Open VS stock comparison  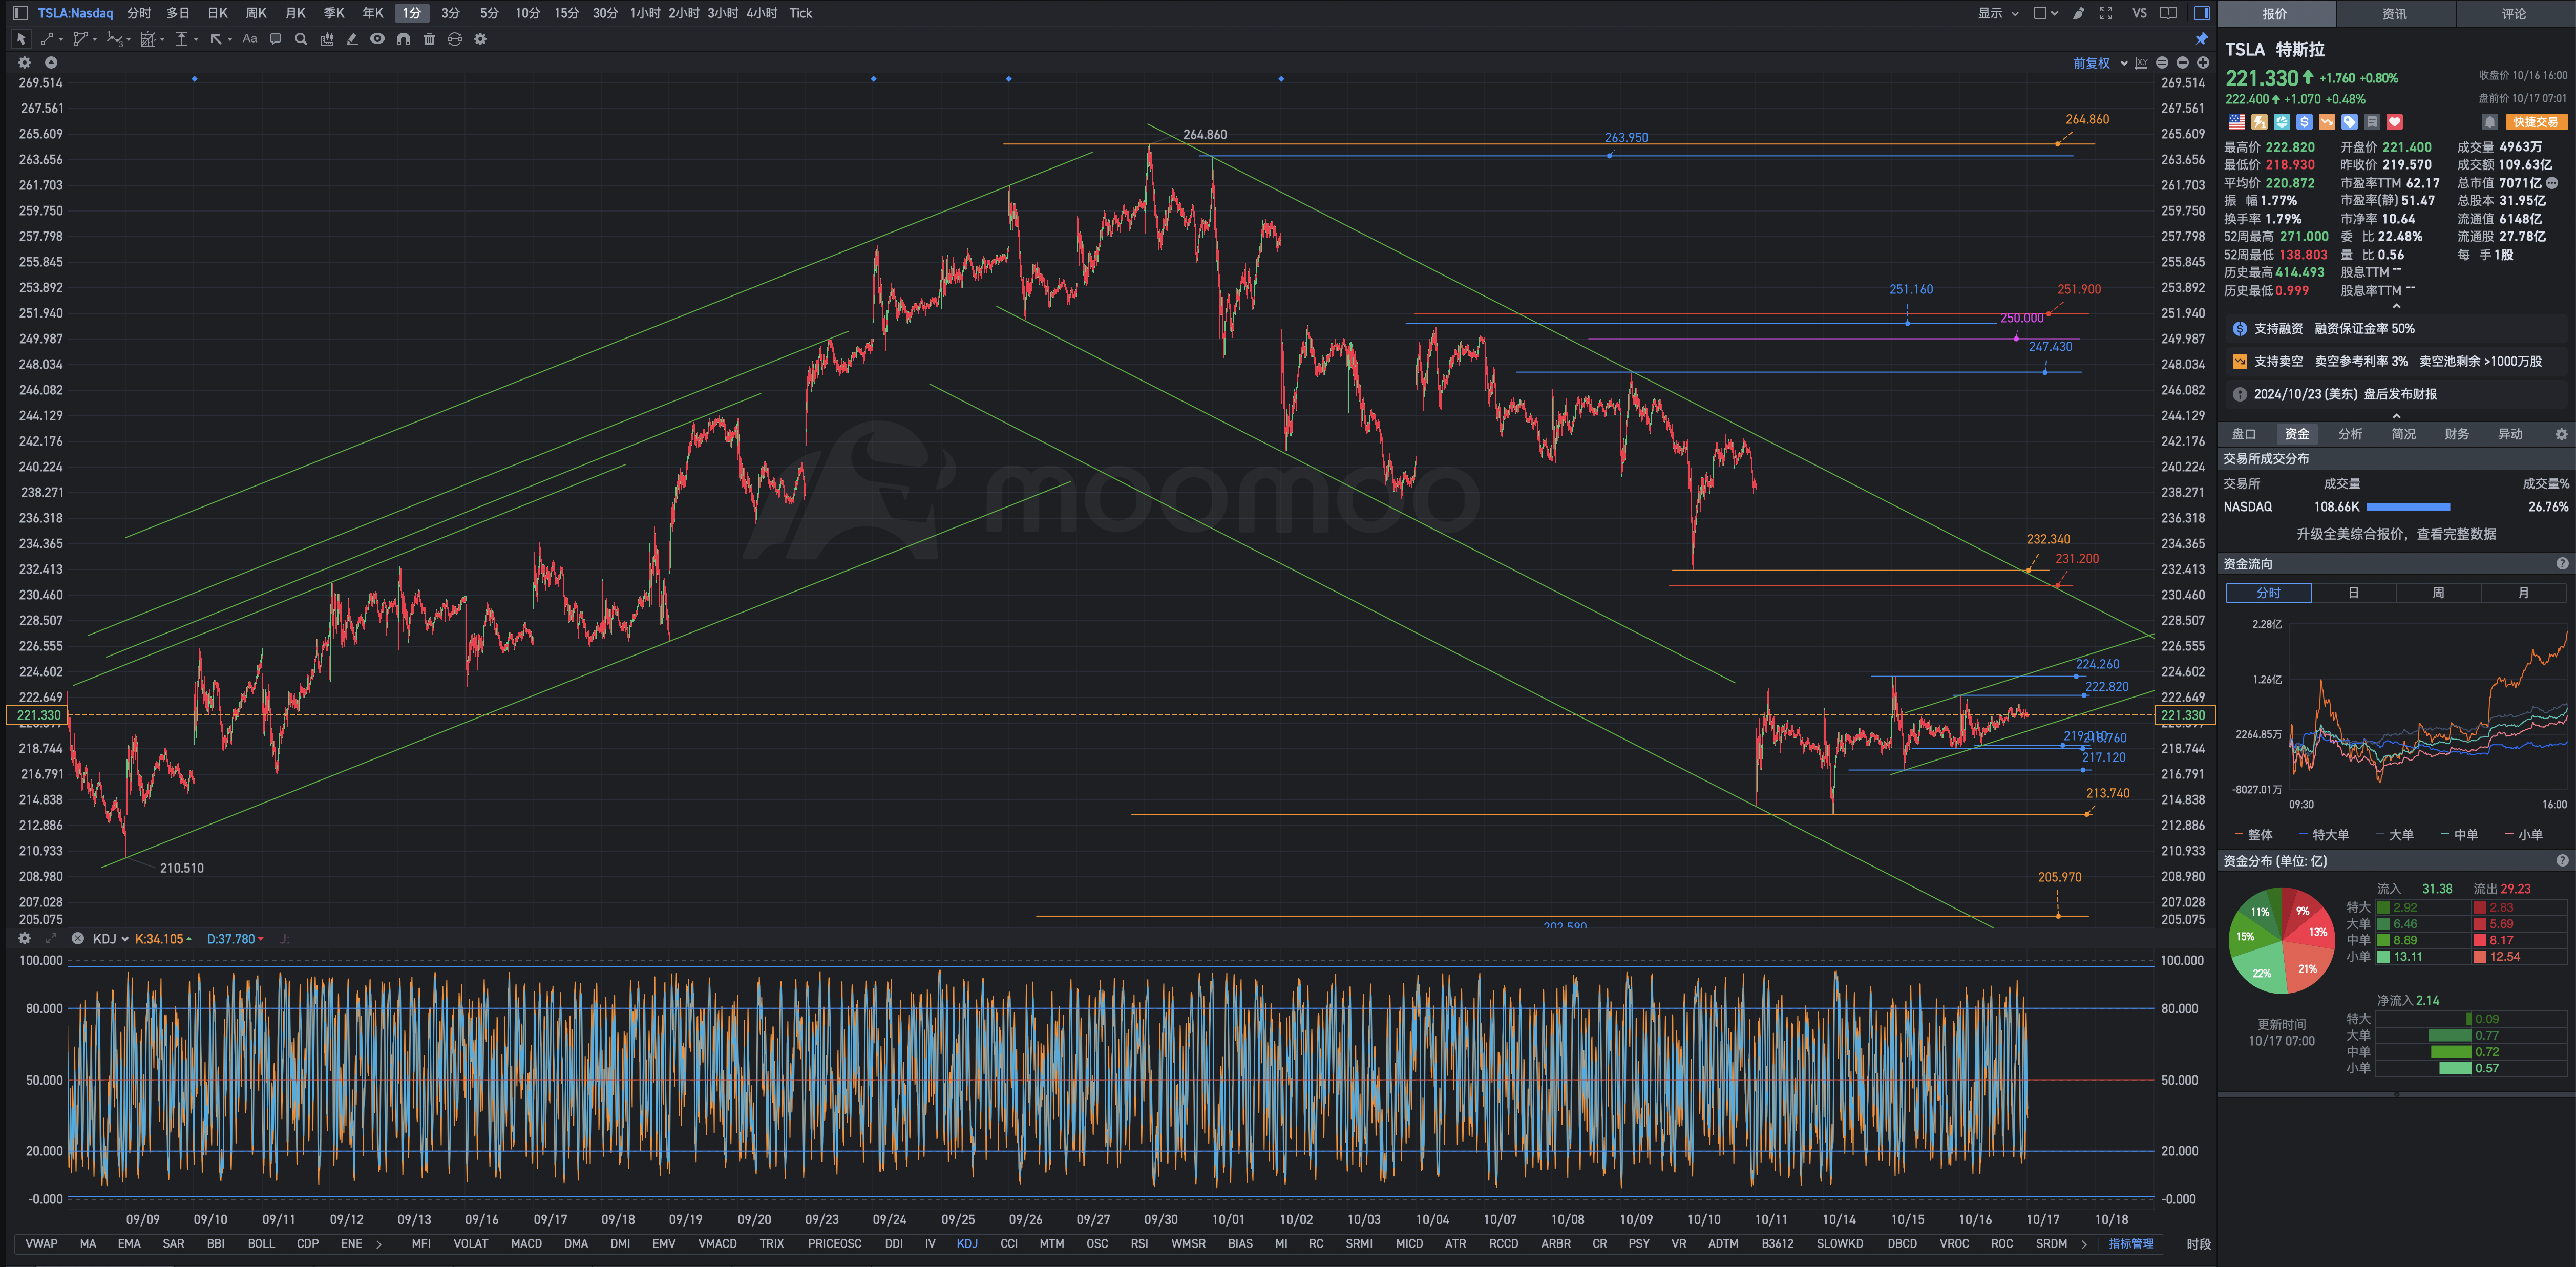click(x=2139, y=13)
